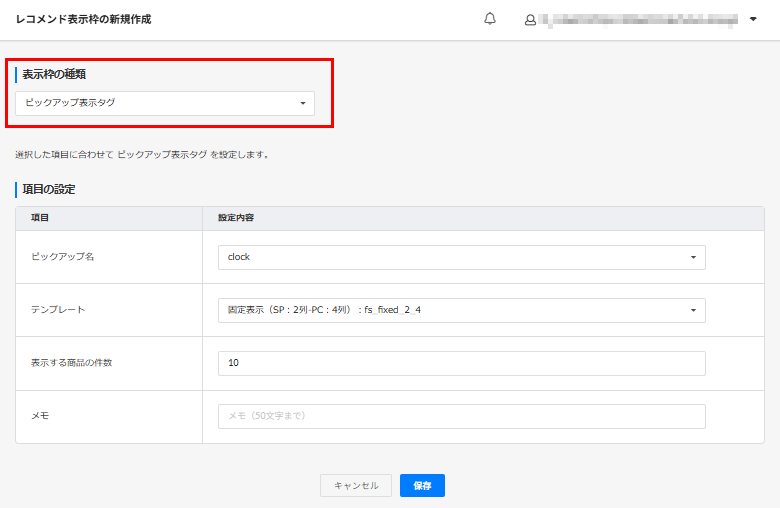780x508 pixels.
Task: Click the user account avatar icon
Action: 530,20
